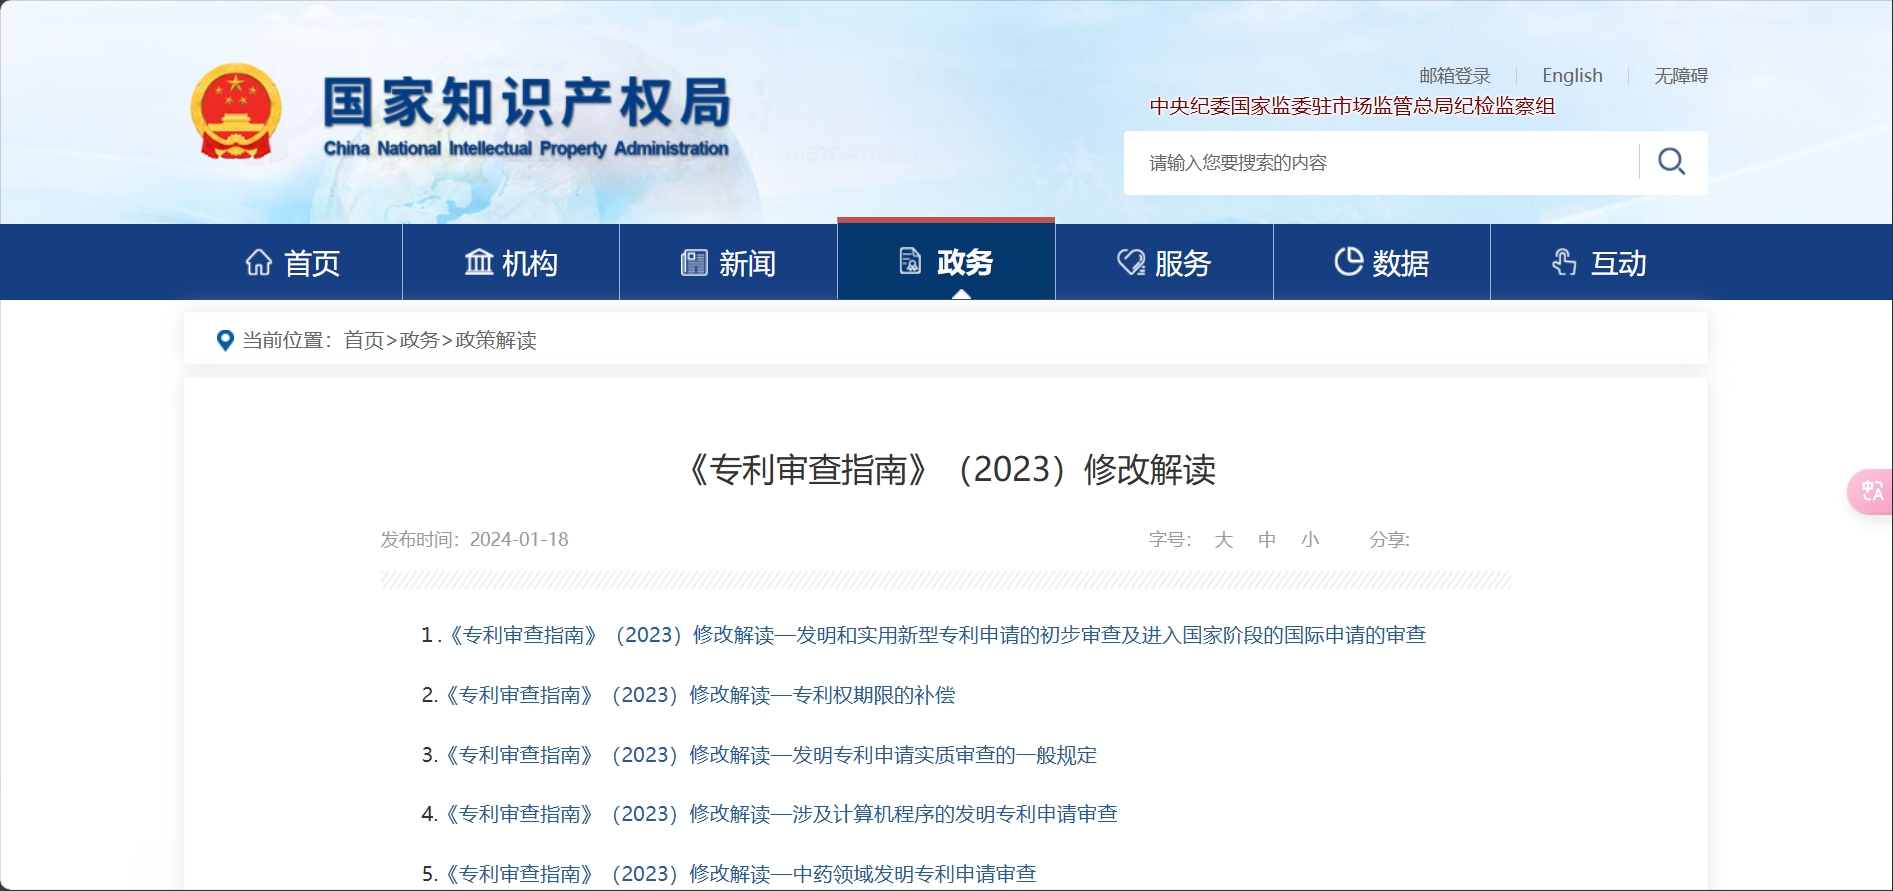This screenshot has height=891, width=1893.
Task: Click the publish date 2024-01-18
Action: 519,540
